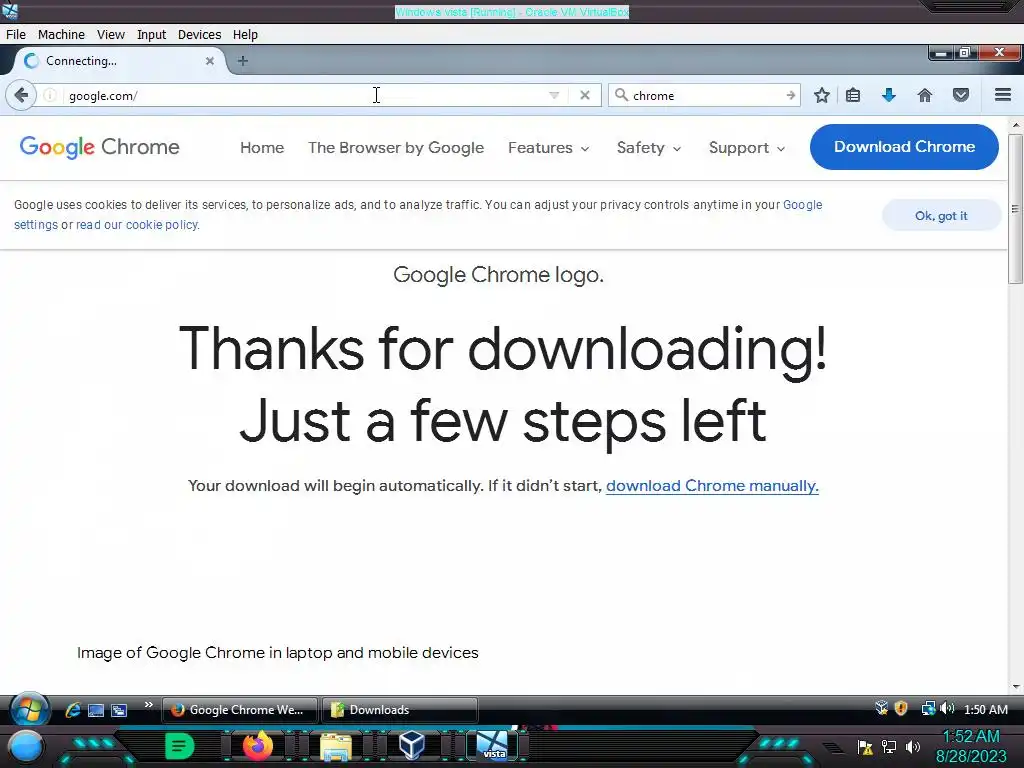This screenshot has width=1024, height=768.
Task: Open the read our cookie policy link
Action: 136,225
